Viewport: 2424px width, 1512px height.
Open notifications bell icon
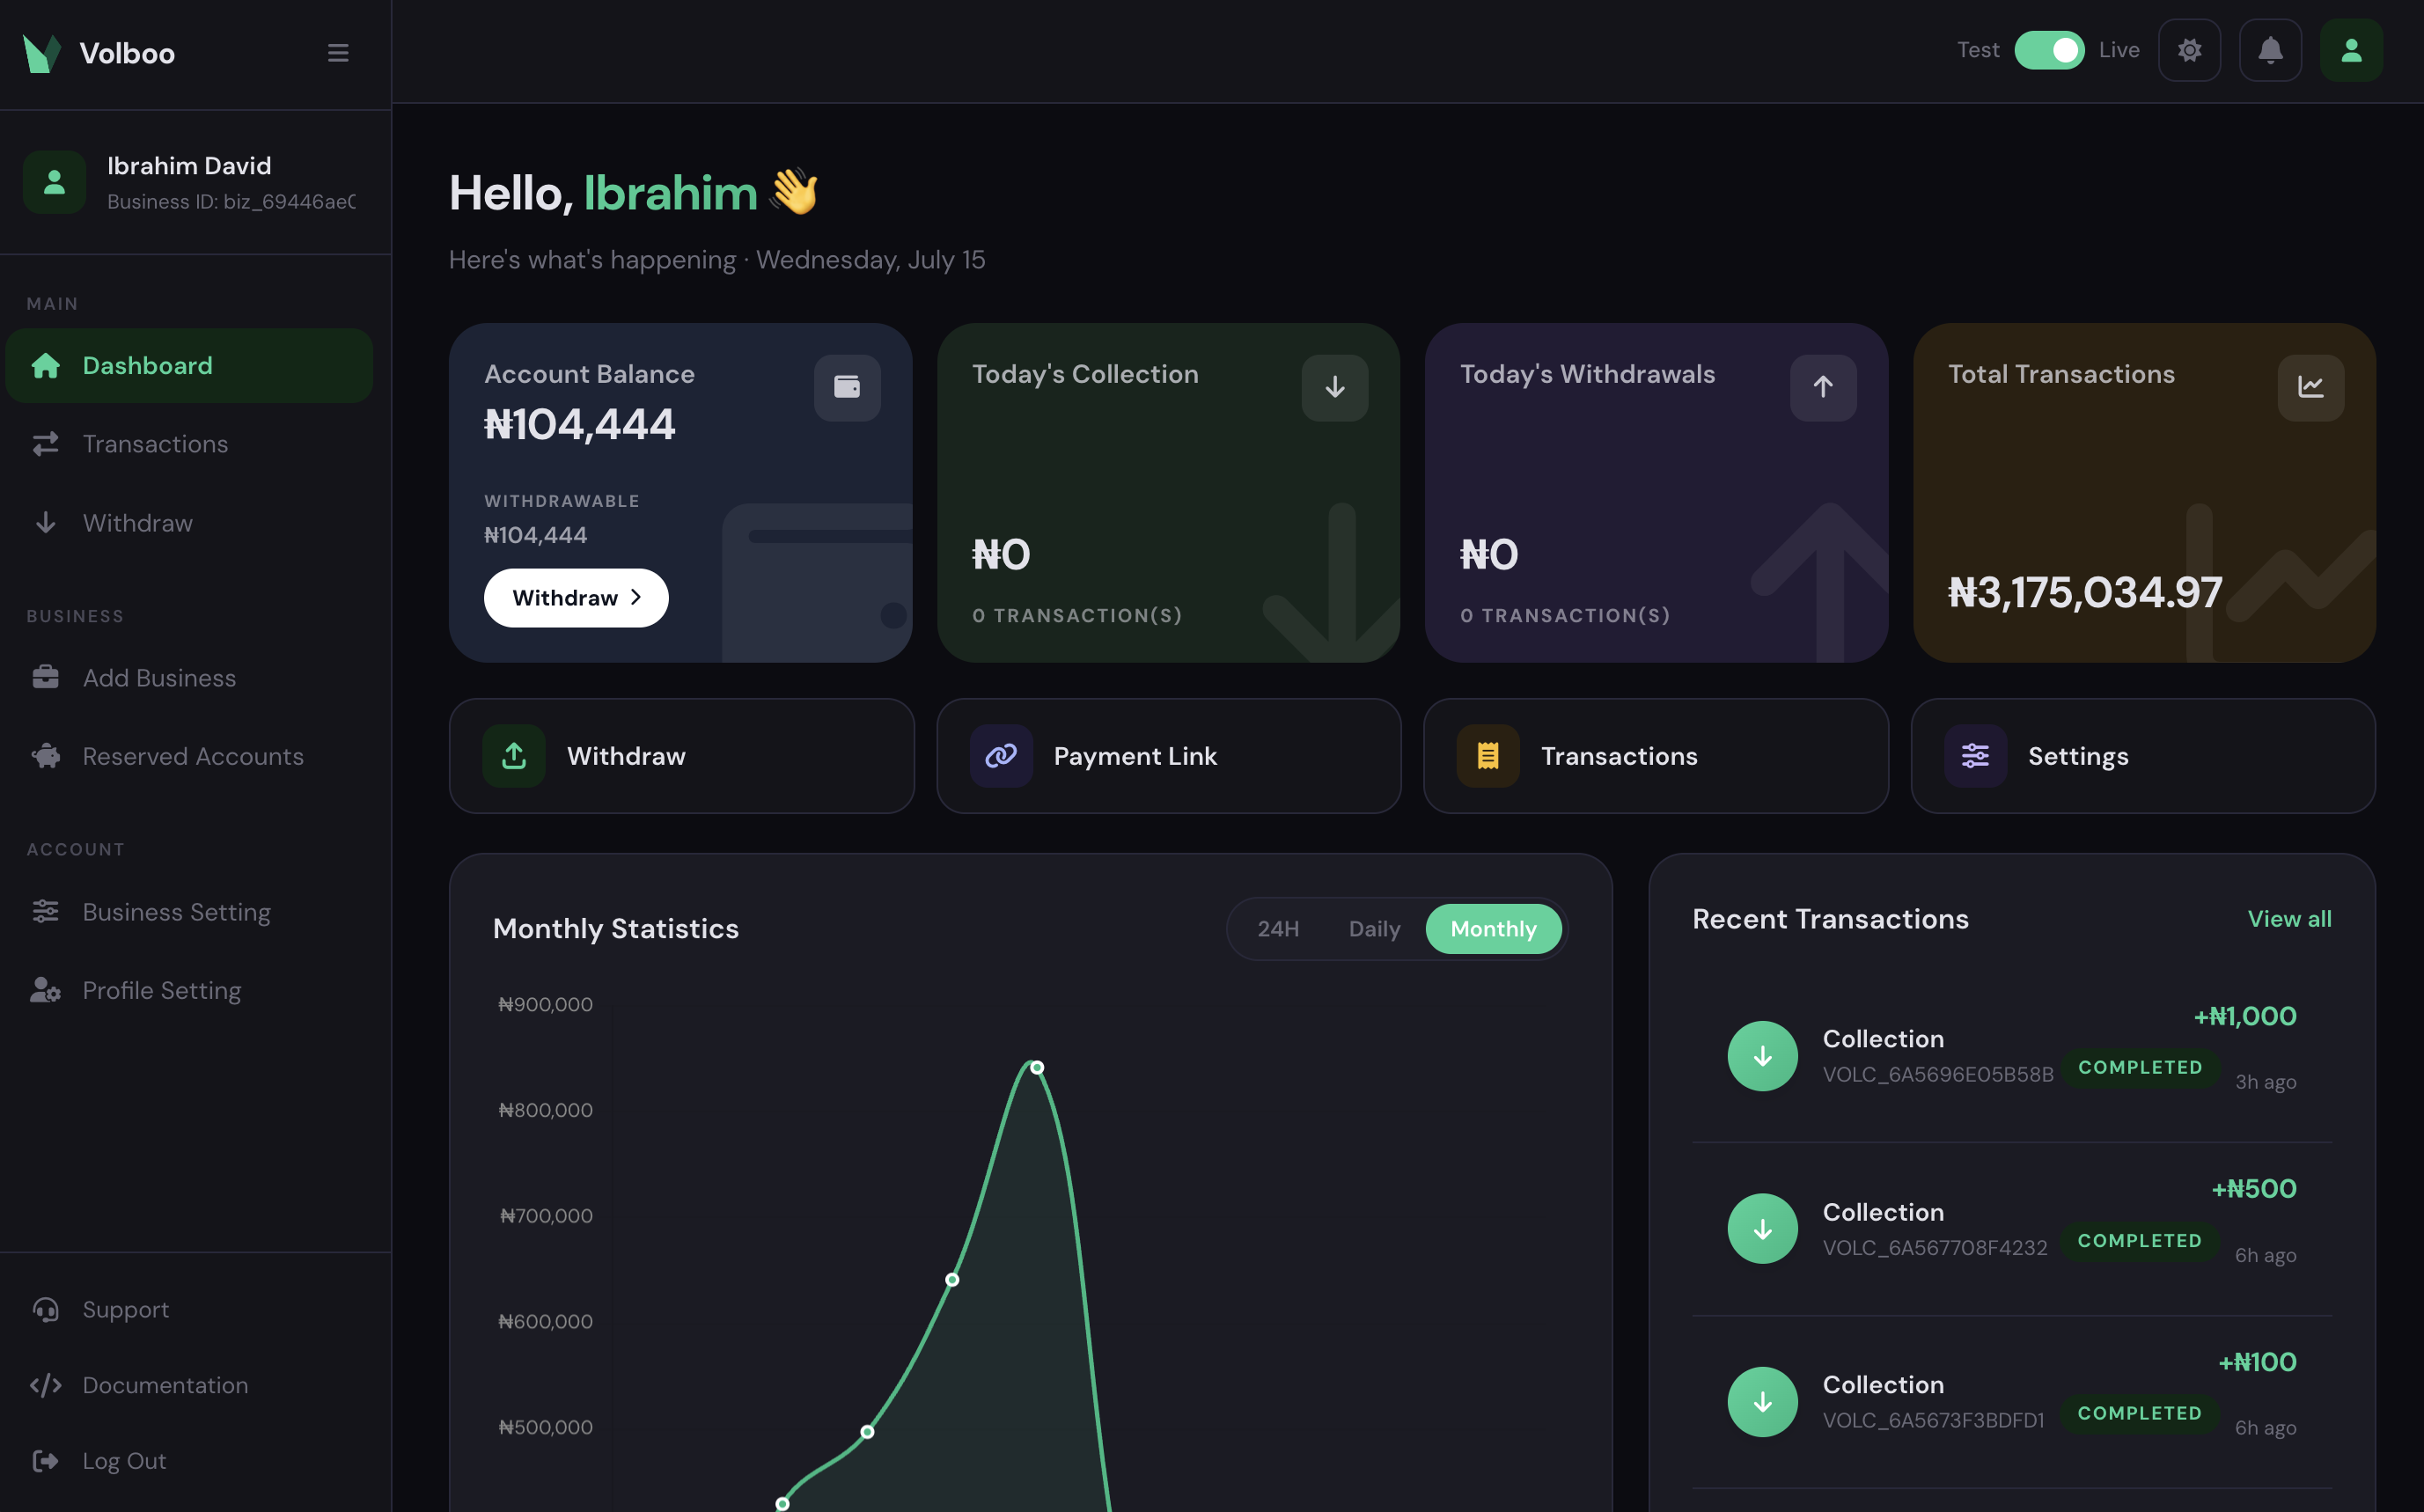[x=2270, y=50]
